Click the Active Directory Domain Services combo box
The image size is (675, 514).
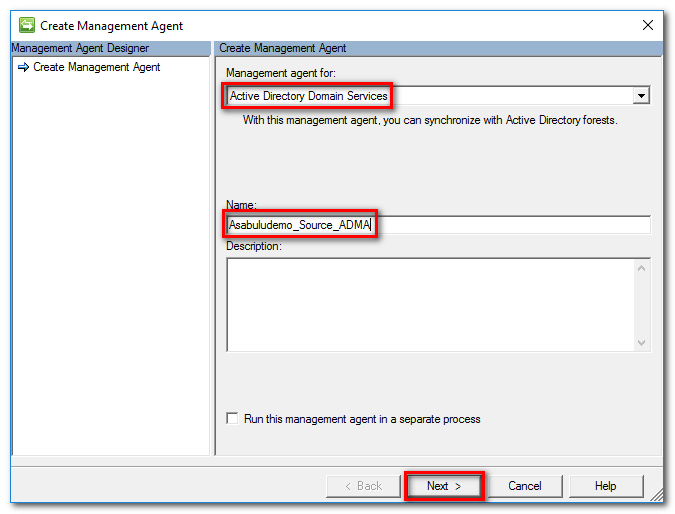(438, 96)
